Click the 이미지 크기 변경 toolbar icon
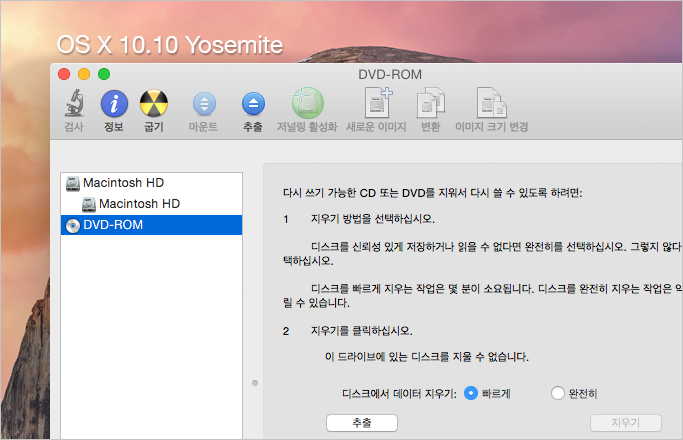 point(491,103)
